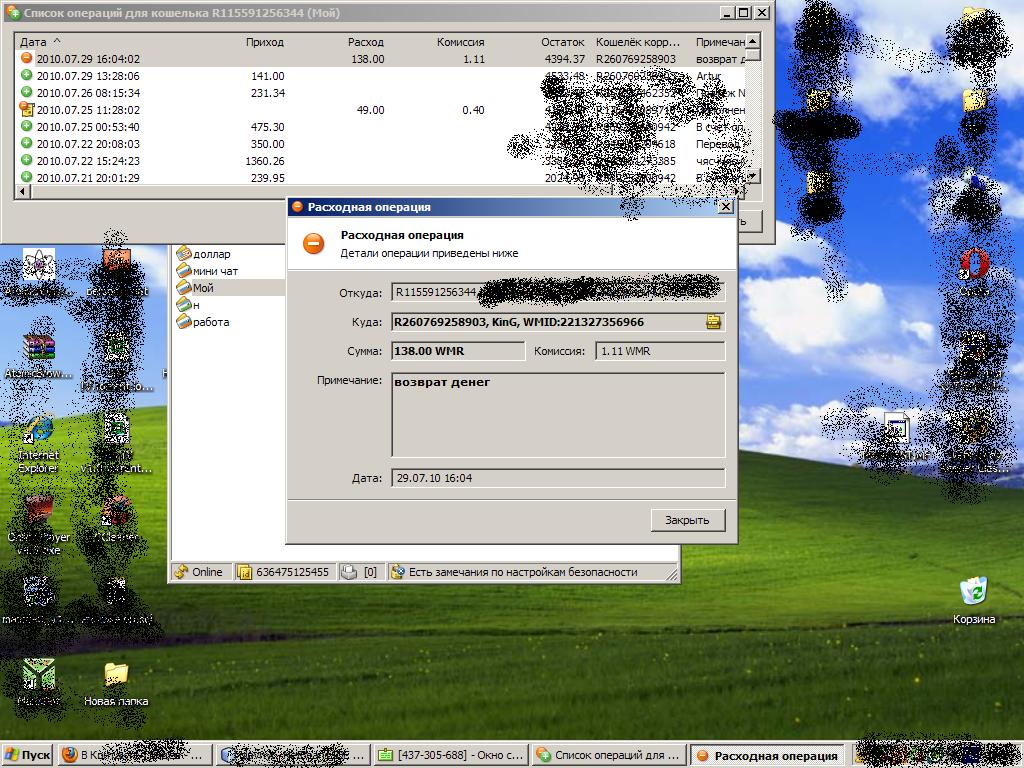Click the 49.00 expense amount

click(x=370, y=110)
